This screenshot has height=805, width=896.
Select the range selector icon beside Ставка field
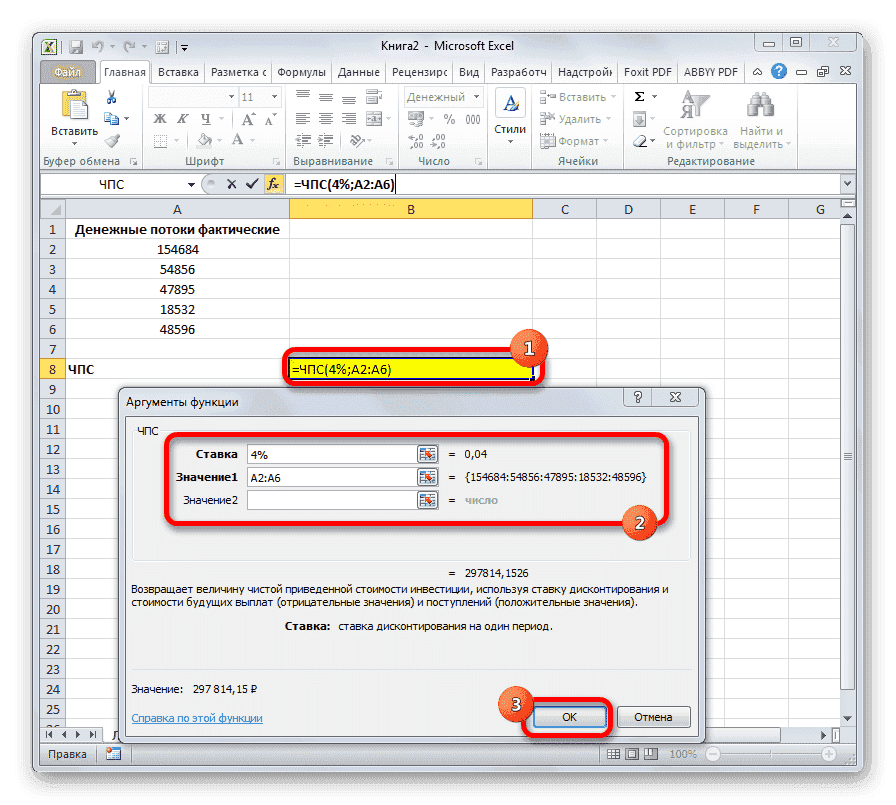[x=429, y=453]
